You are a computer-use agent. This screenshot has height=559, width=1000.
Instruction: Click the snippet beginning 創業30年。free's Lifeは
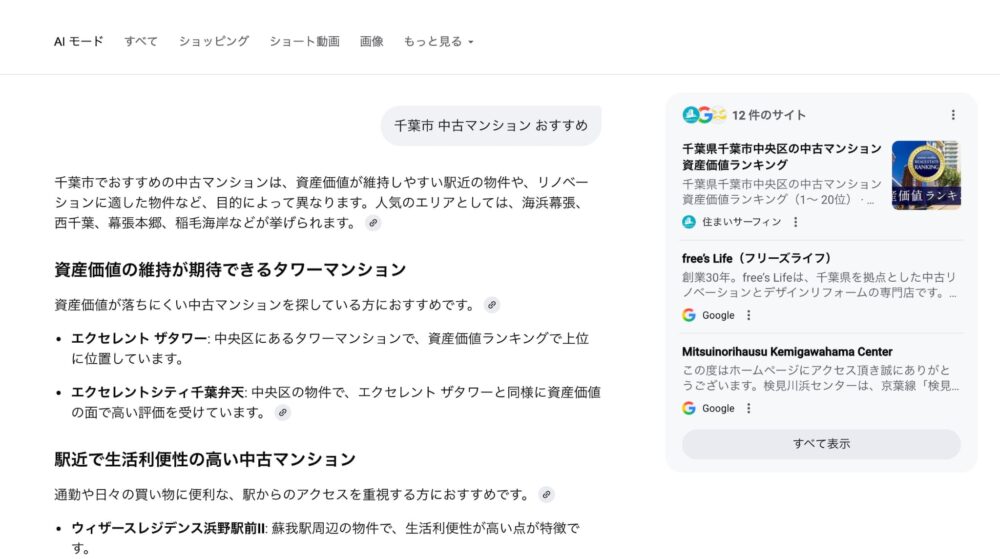[820, 285]
